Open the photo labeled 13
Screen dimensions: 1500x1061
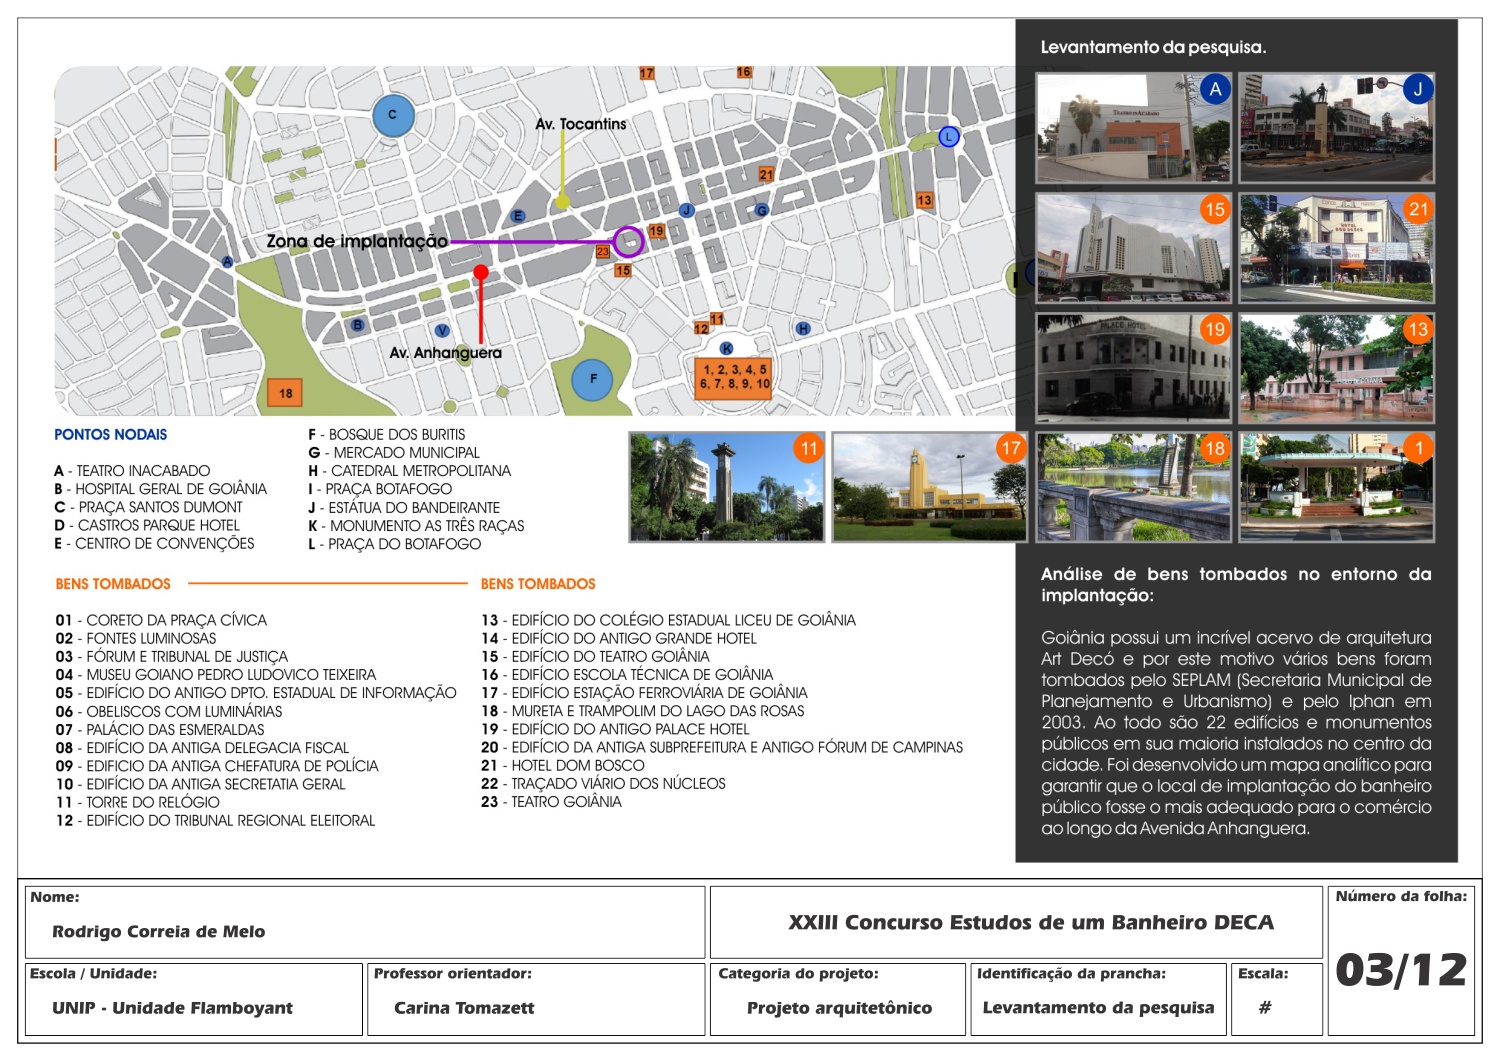pyautogui.click(x=1337, y=368)
